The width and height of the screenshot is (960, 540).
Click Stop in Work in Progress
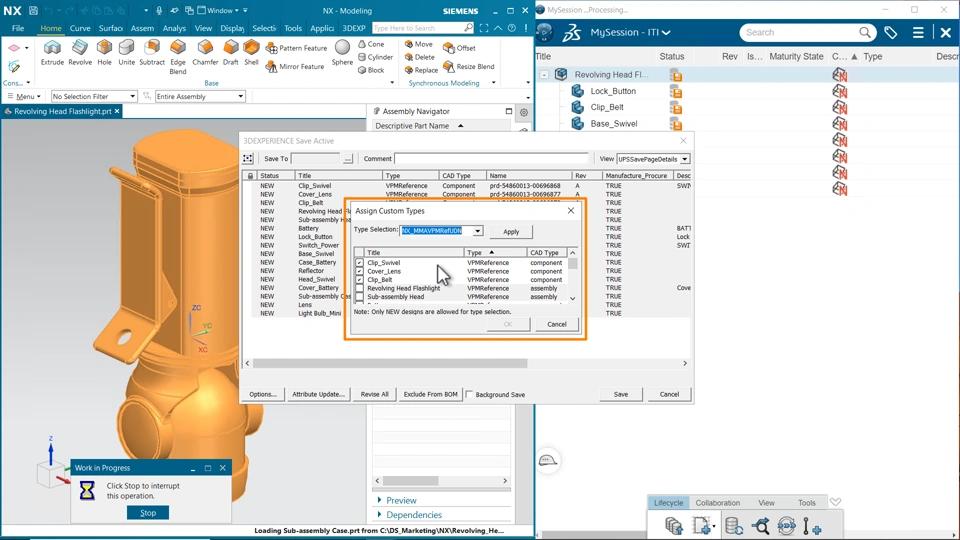click(x=148, y=513)
